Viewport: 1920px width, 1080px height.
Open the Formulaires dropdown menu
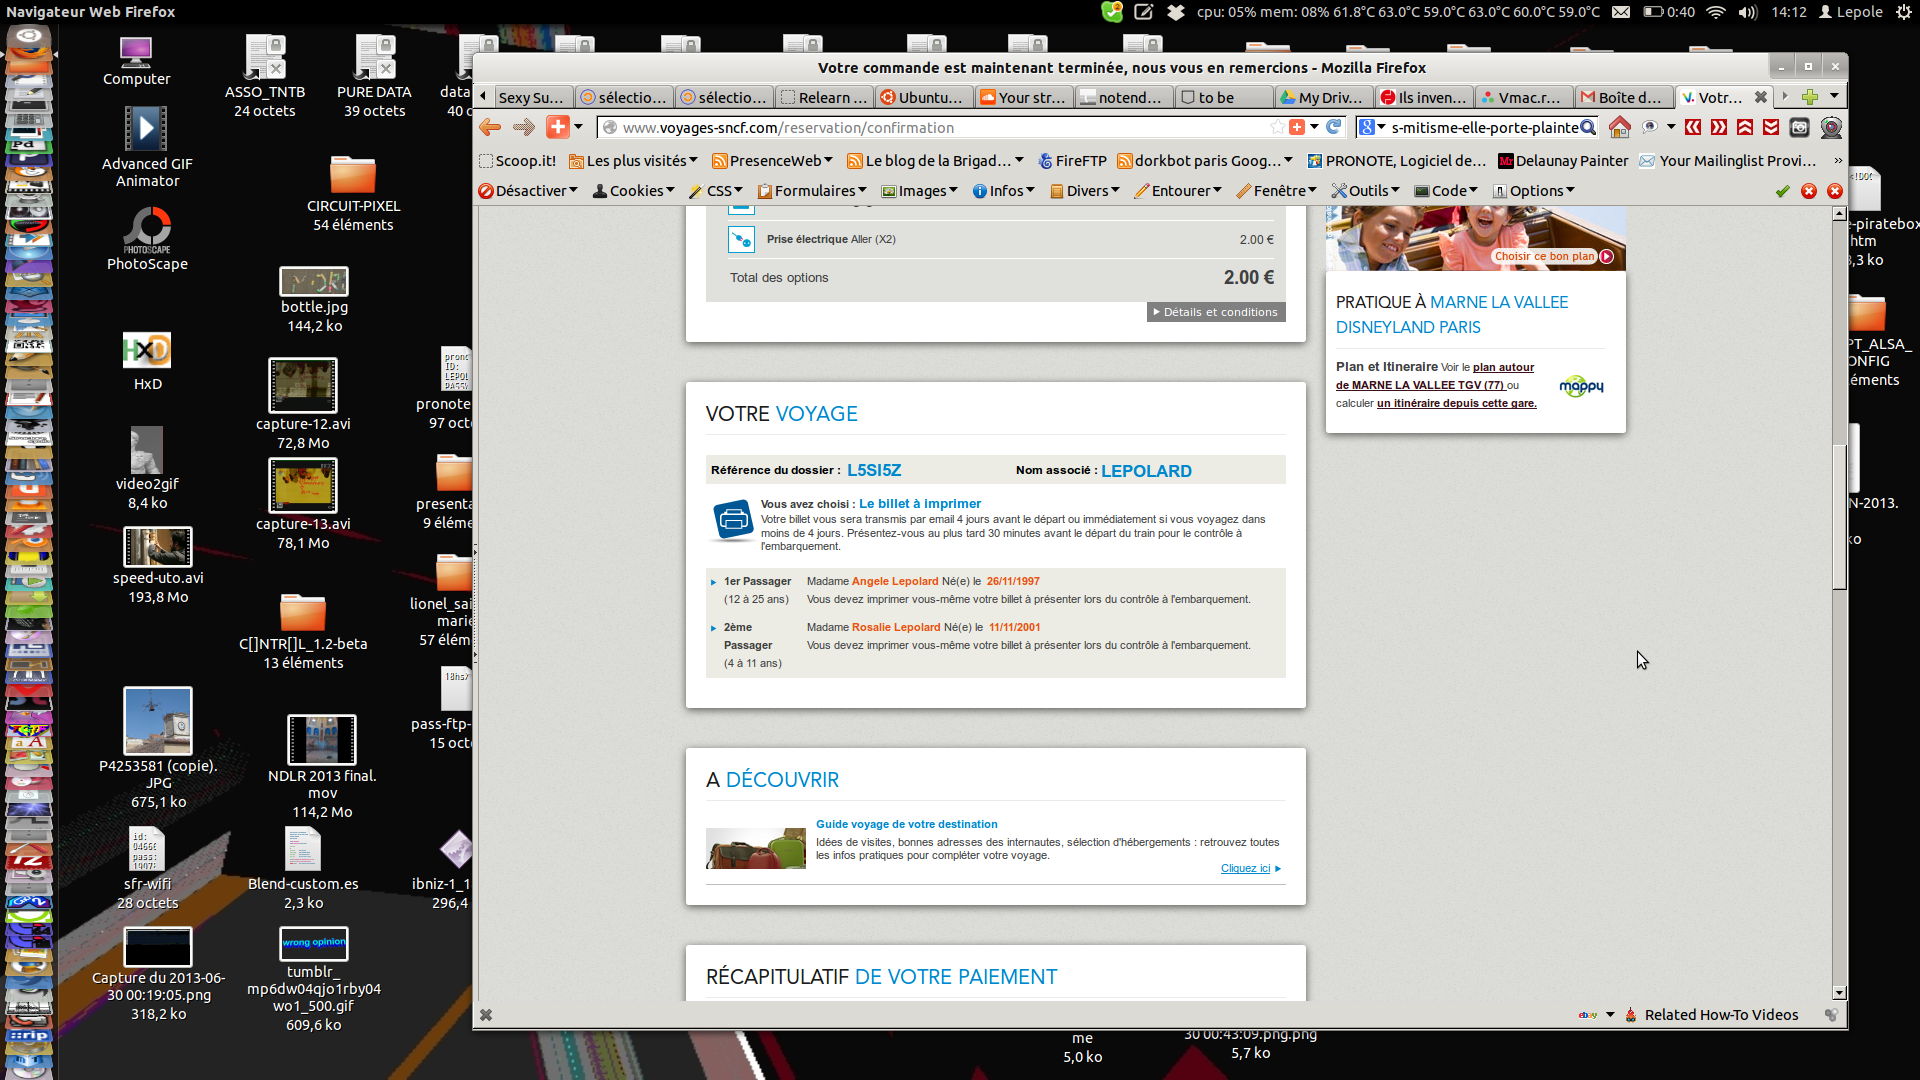coord(812,191)
